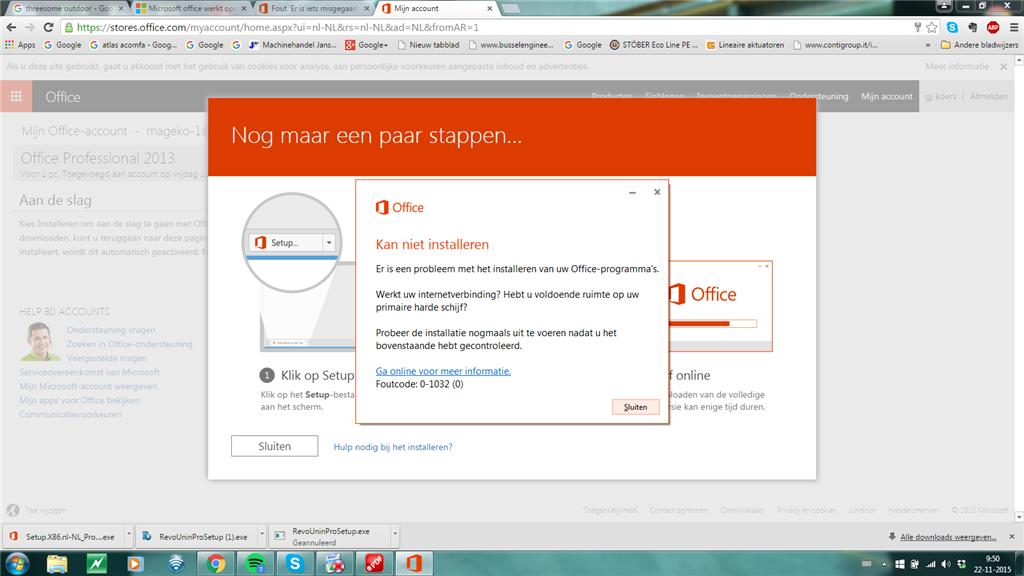Open the Office installer taskbar icon
The image size is (1024, 576).
[414, 564]
